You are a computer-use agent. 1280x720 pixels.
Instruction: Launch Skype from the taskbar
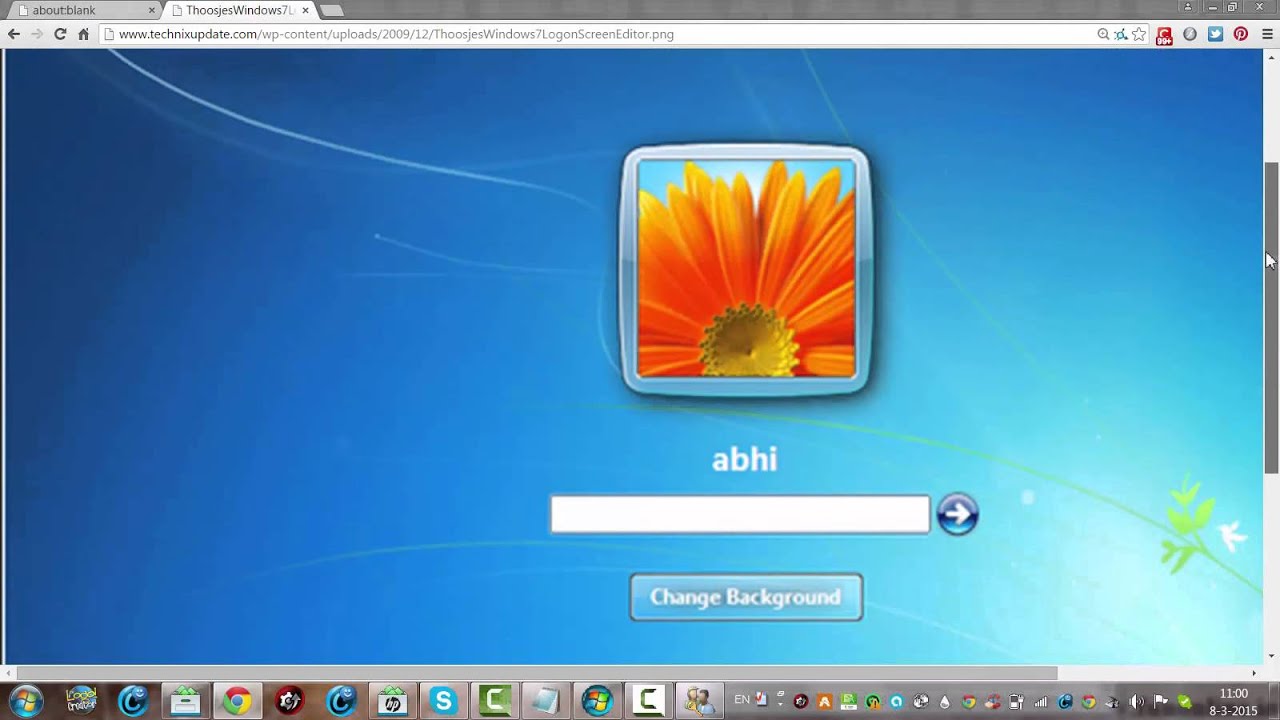point(443,701)
